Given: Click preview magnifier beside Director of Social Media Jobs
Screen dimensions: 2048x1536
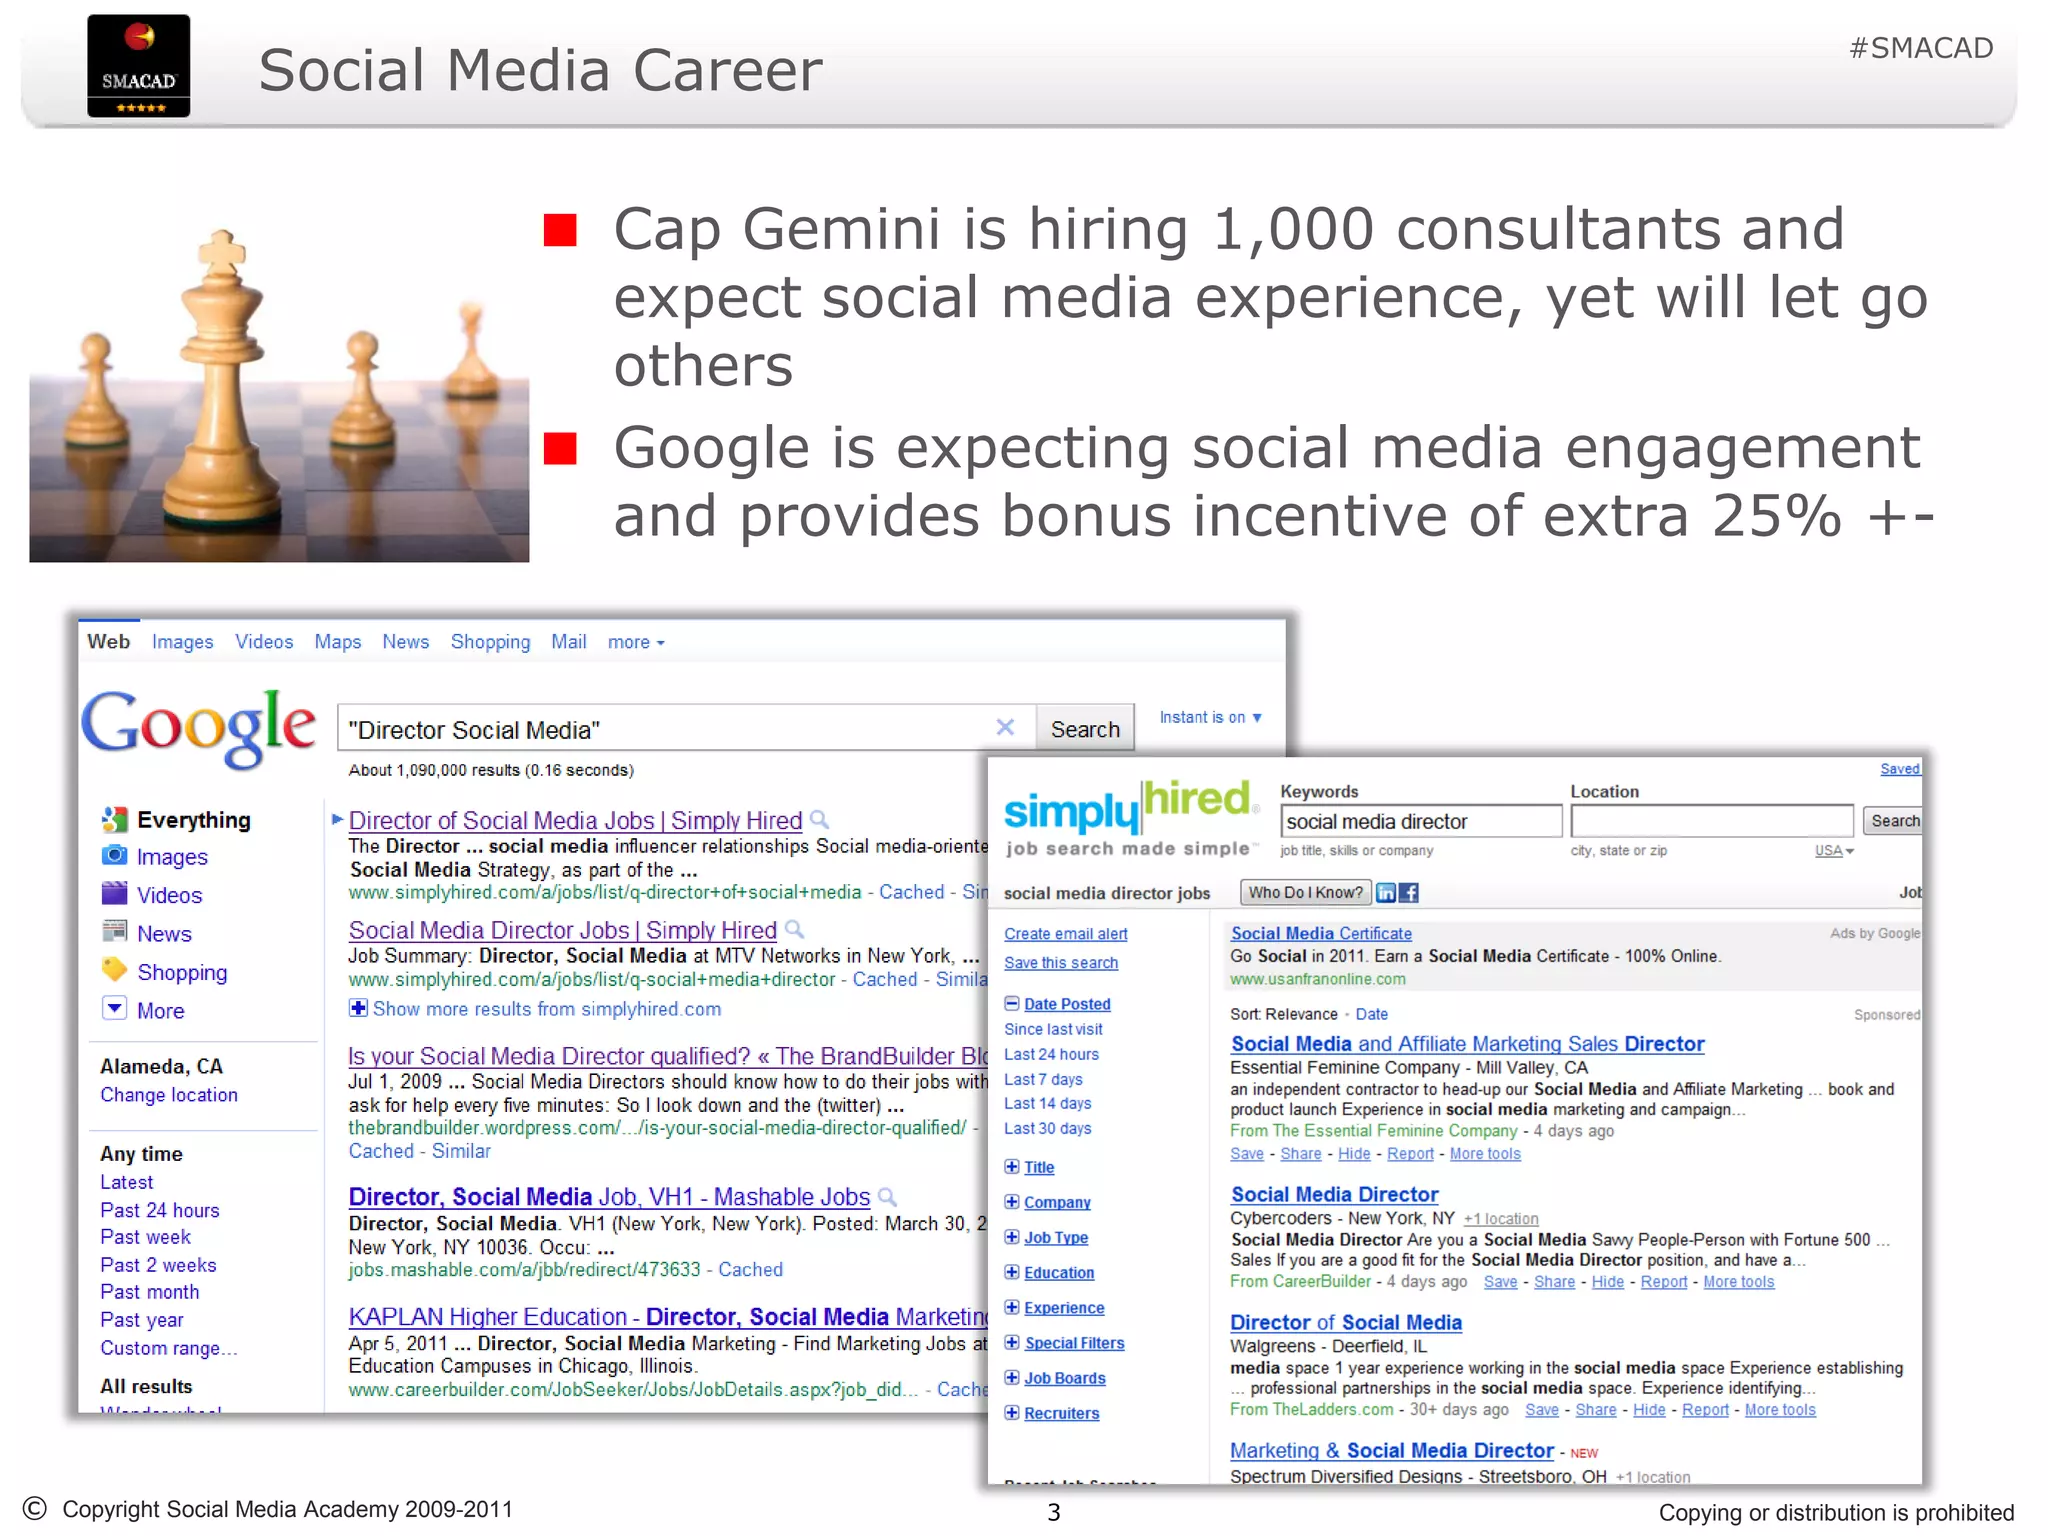Looking at the screenshot, I should click(x=819, y=820).
